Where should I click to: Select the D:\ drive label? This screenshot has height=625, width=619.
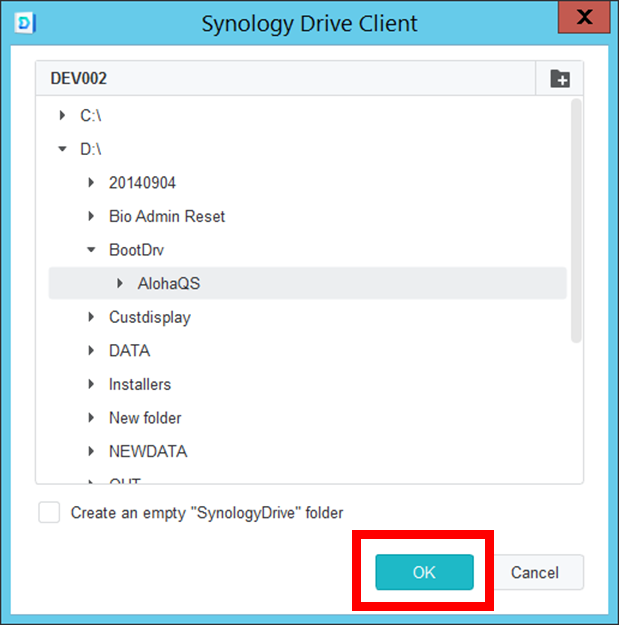(90, 149)
